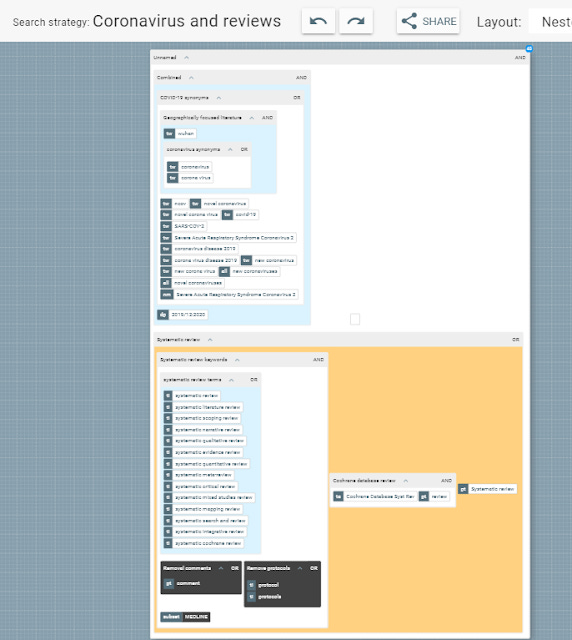Collapse systematic review terms group

231,380
